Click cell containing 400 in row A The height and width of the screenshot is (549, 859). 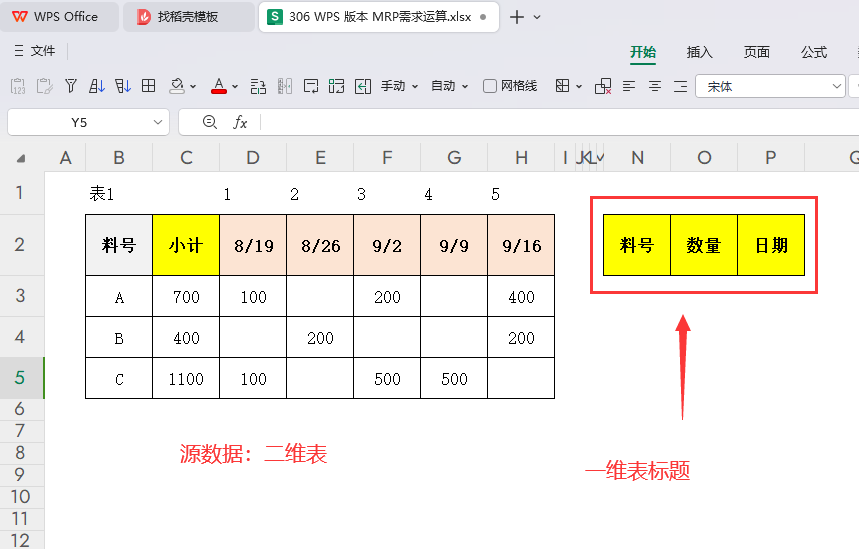pos(521,296)
